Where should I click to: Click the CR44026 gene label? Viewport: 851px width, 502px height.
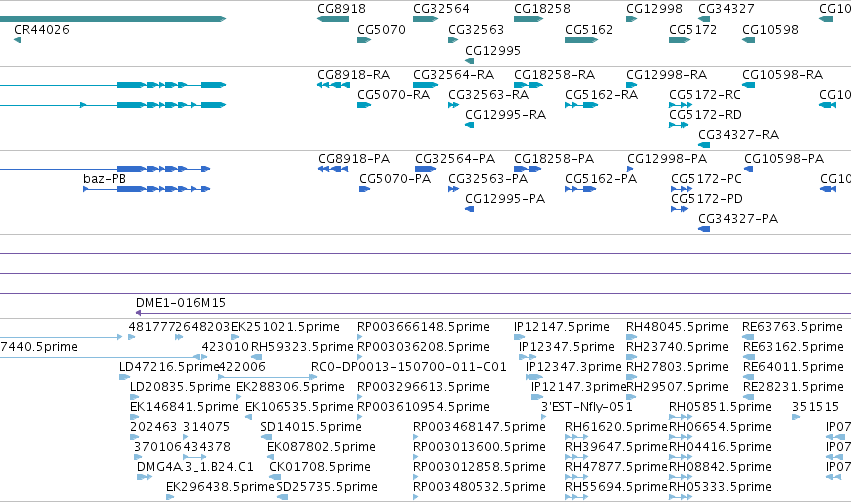[42, 30]
